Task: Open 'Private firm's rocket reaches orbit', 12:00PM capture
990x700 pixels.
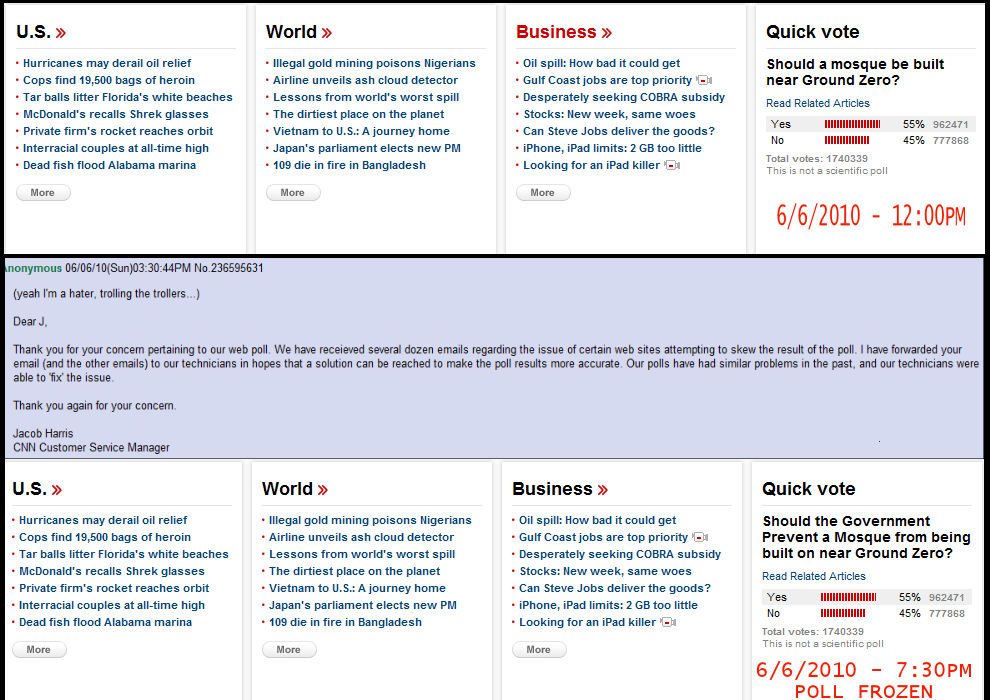Action: [118, 131]
